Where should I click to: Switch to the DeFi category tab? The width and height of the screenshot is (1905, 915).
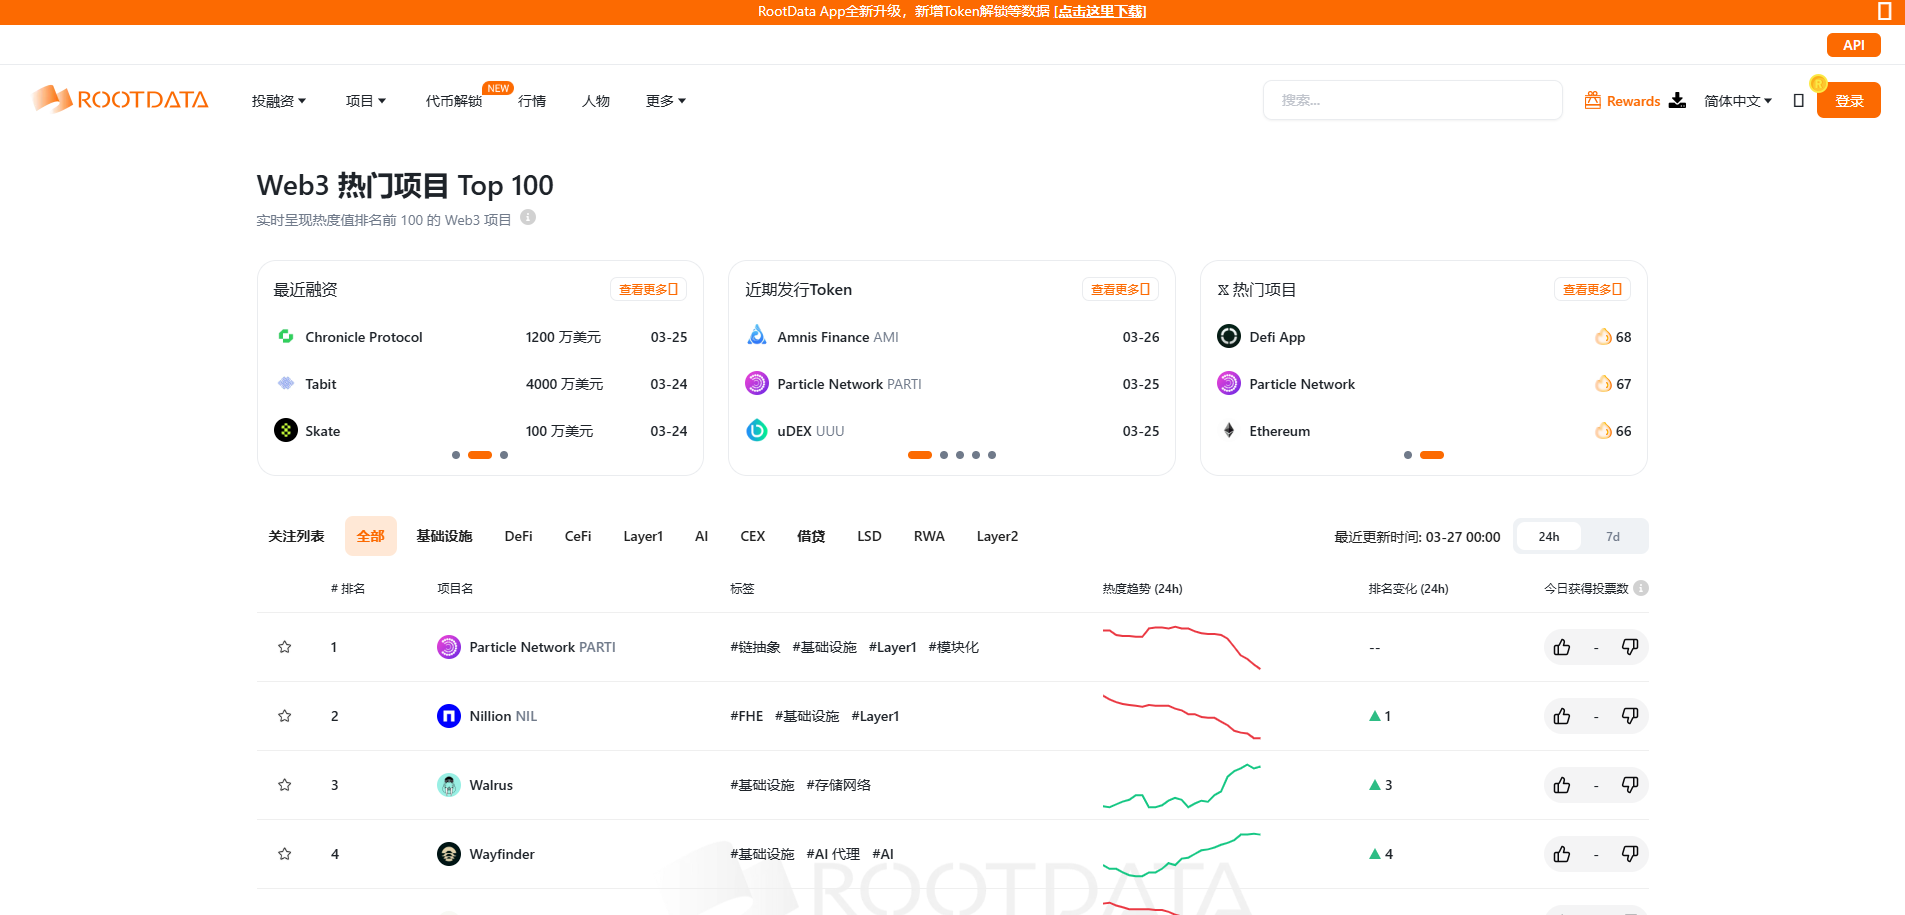click(518, 536)
